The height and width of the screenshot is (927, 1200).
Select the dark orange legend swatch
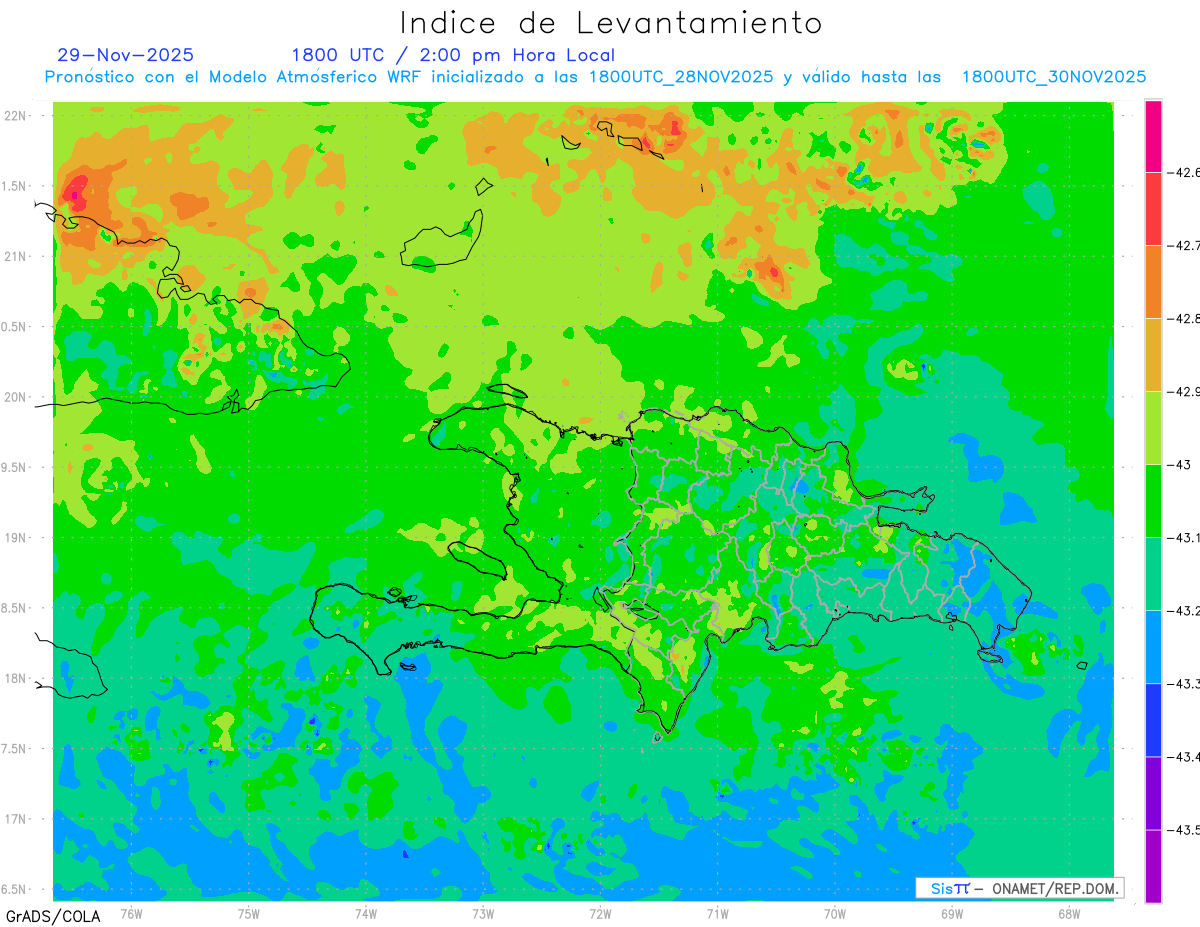pos(1153,281)
